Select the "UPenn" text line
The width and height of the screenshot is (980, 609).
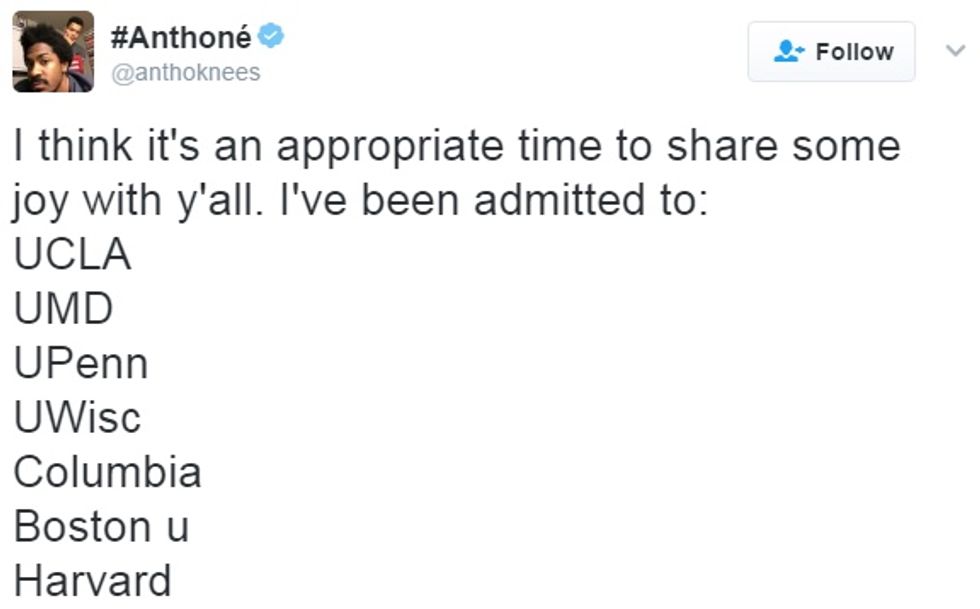pos(81,363)
